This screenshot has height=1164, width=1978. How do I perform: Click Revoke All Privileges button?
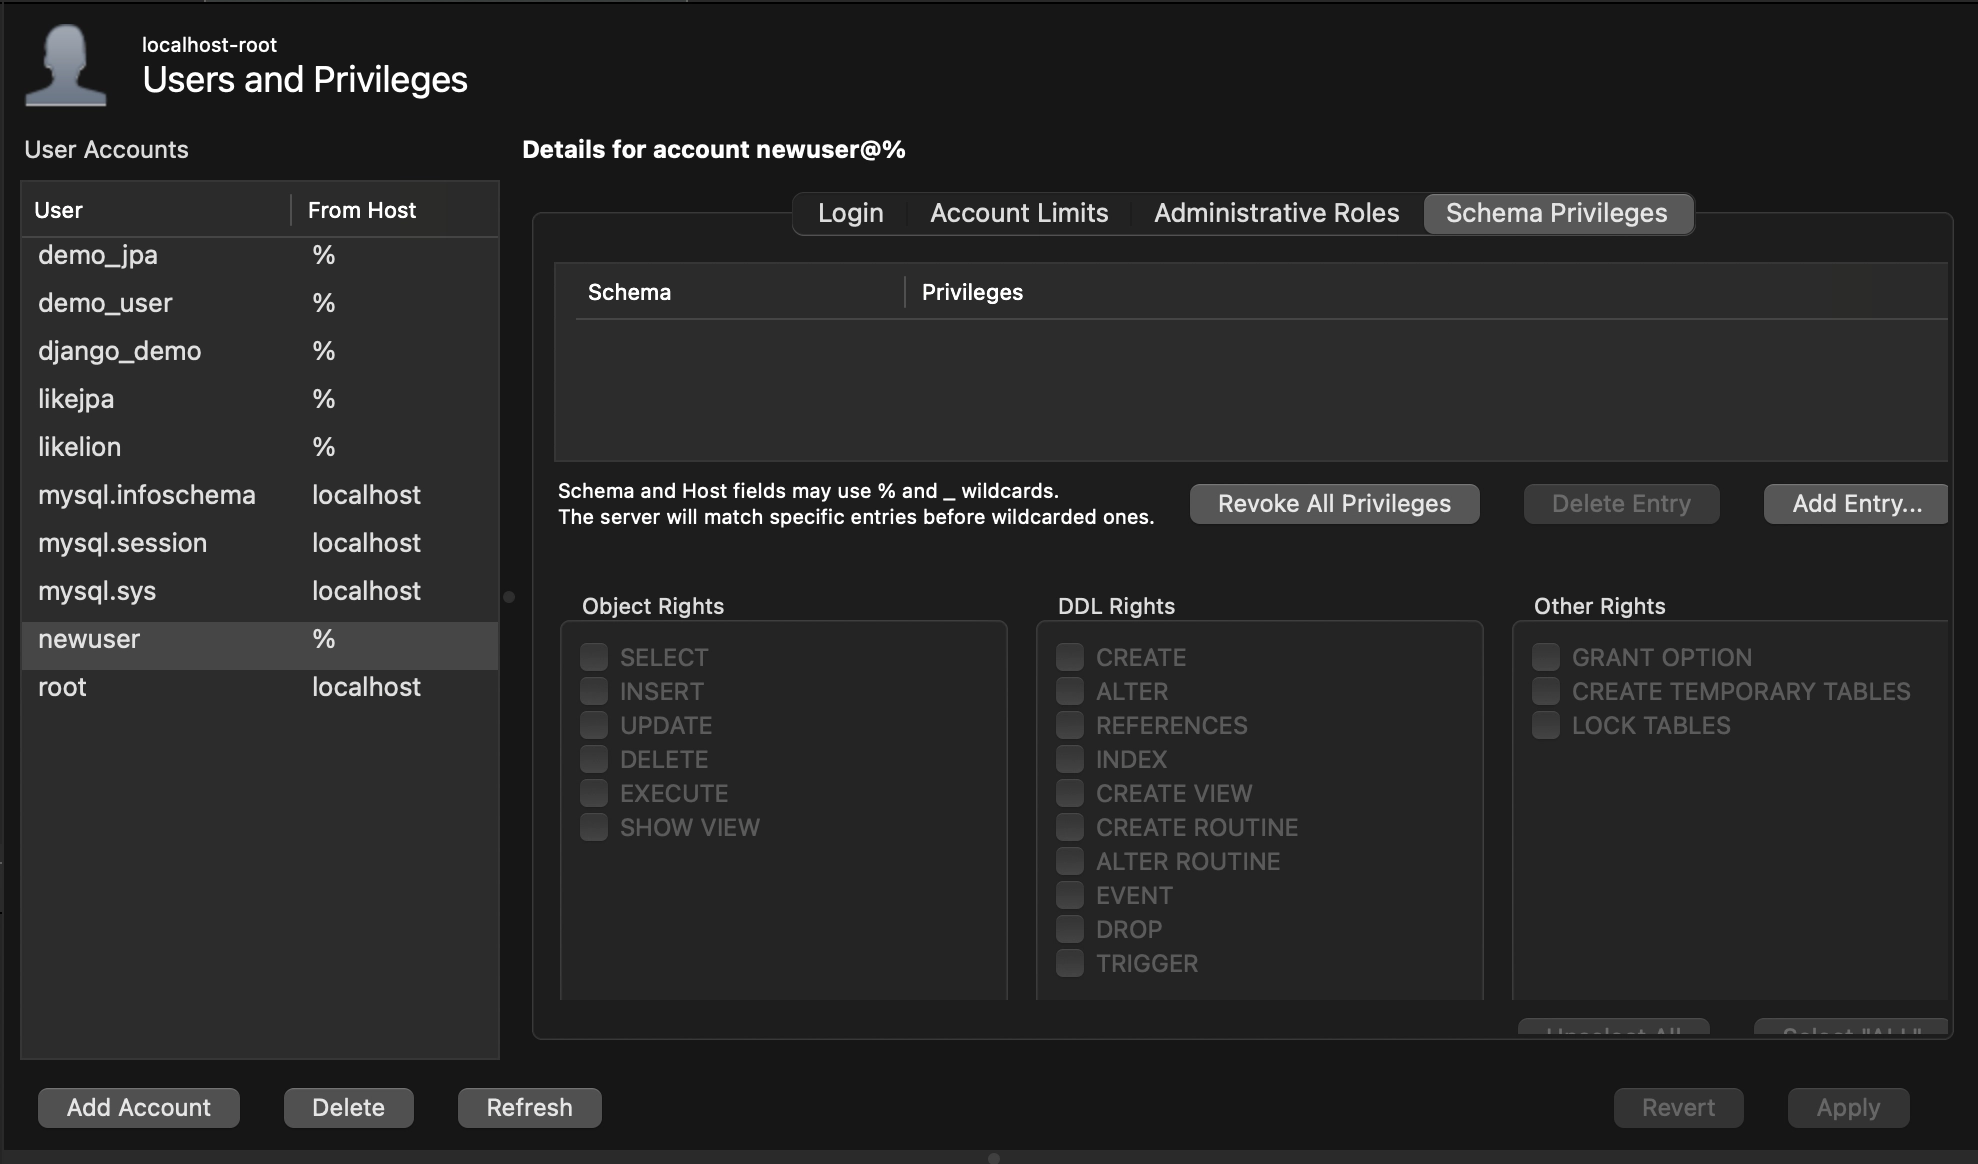pos(1334,504)
